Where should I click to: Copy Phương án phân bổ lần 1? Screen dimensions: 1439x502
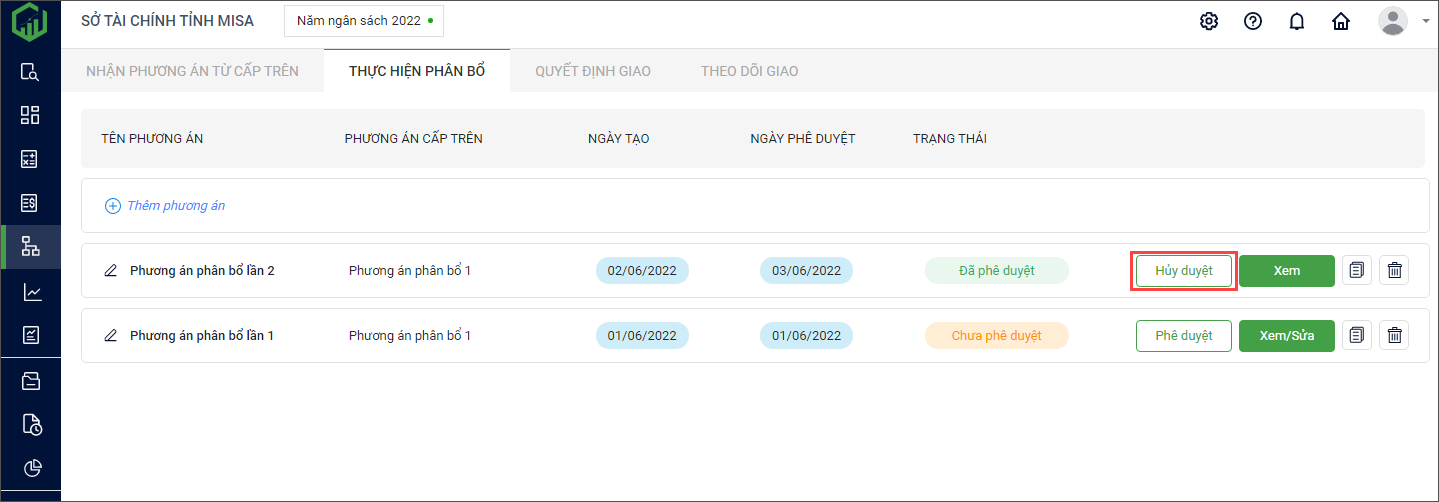pyautogui.click(x=1356, y=336)
